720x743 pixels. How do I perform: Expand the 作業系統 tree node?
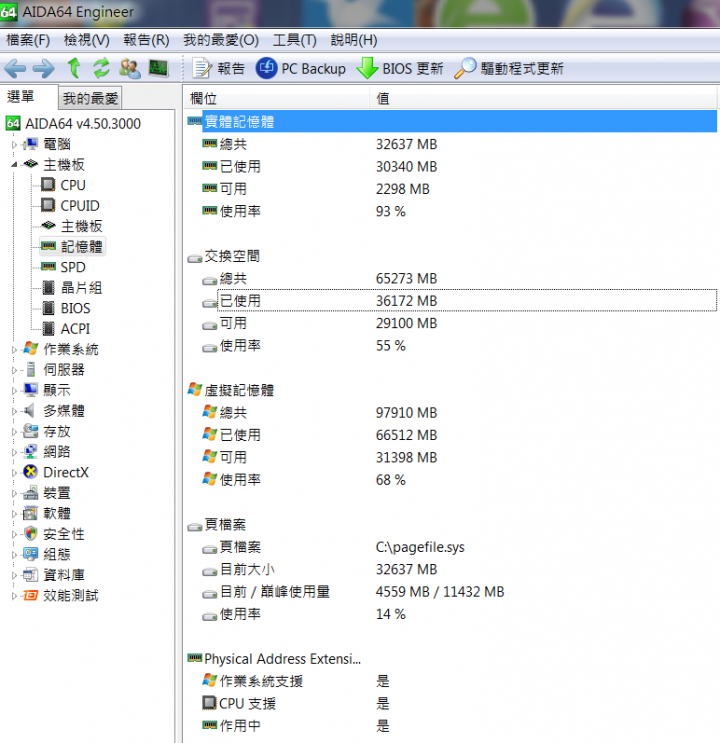(x=14, y=349)
